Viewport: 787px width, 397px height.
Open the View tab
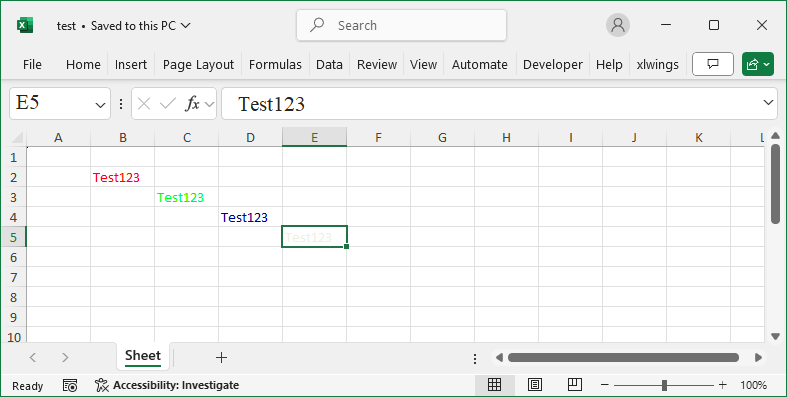click(x=423, y=64)
